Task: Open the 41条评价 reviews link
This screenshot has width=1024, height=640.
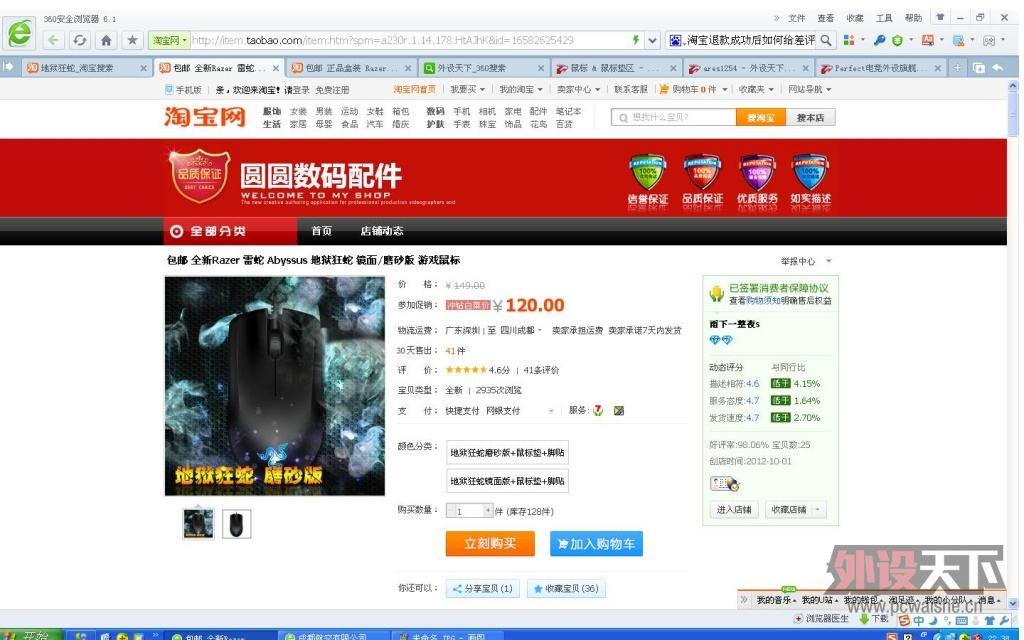Action: [x=541, y=370]
